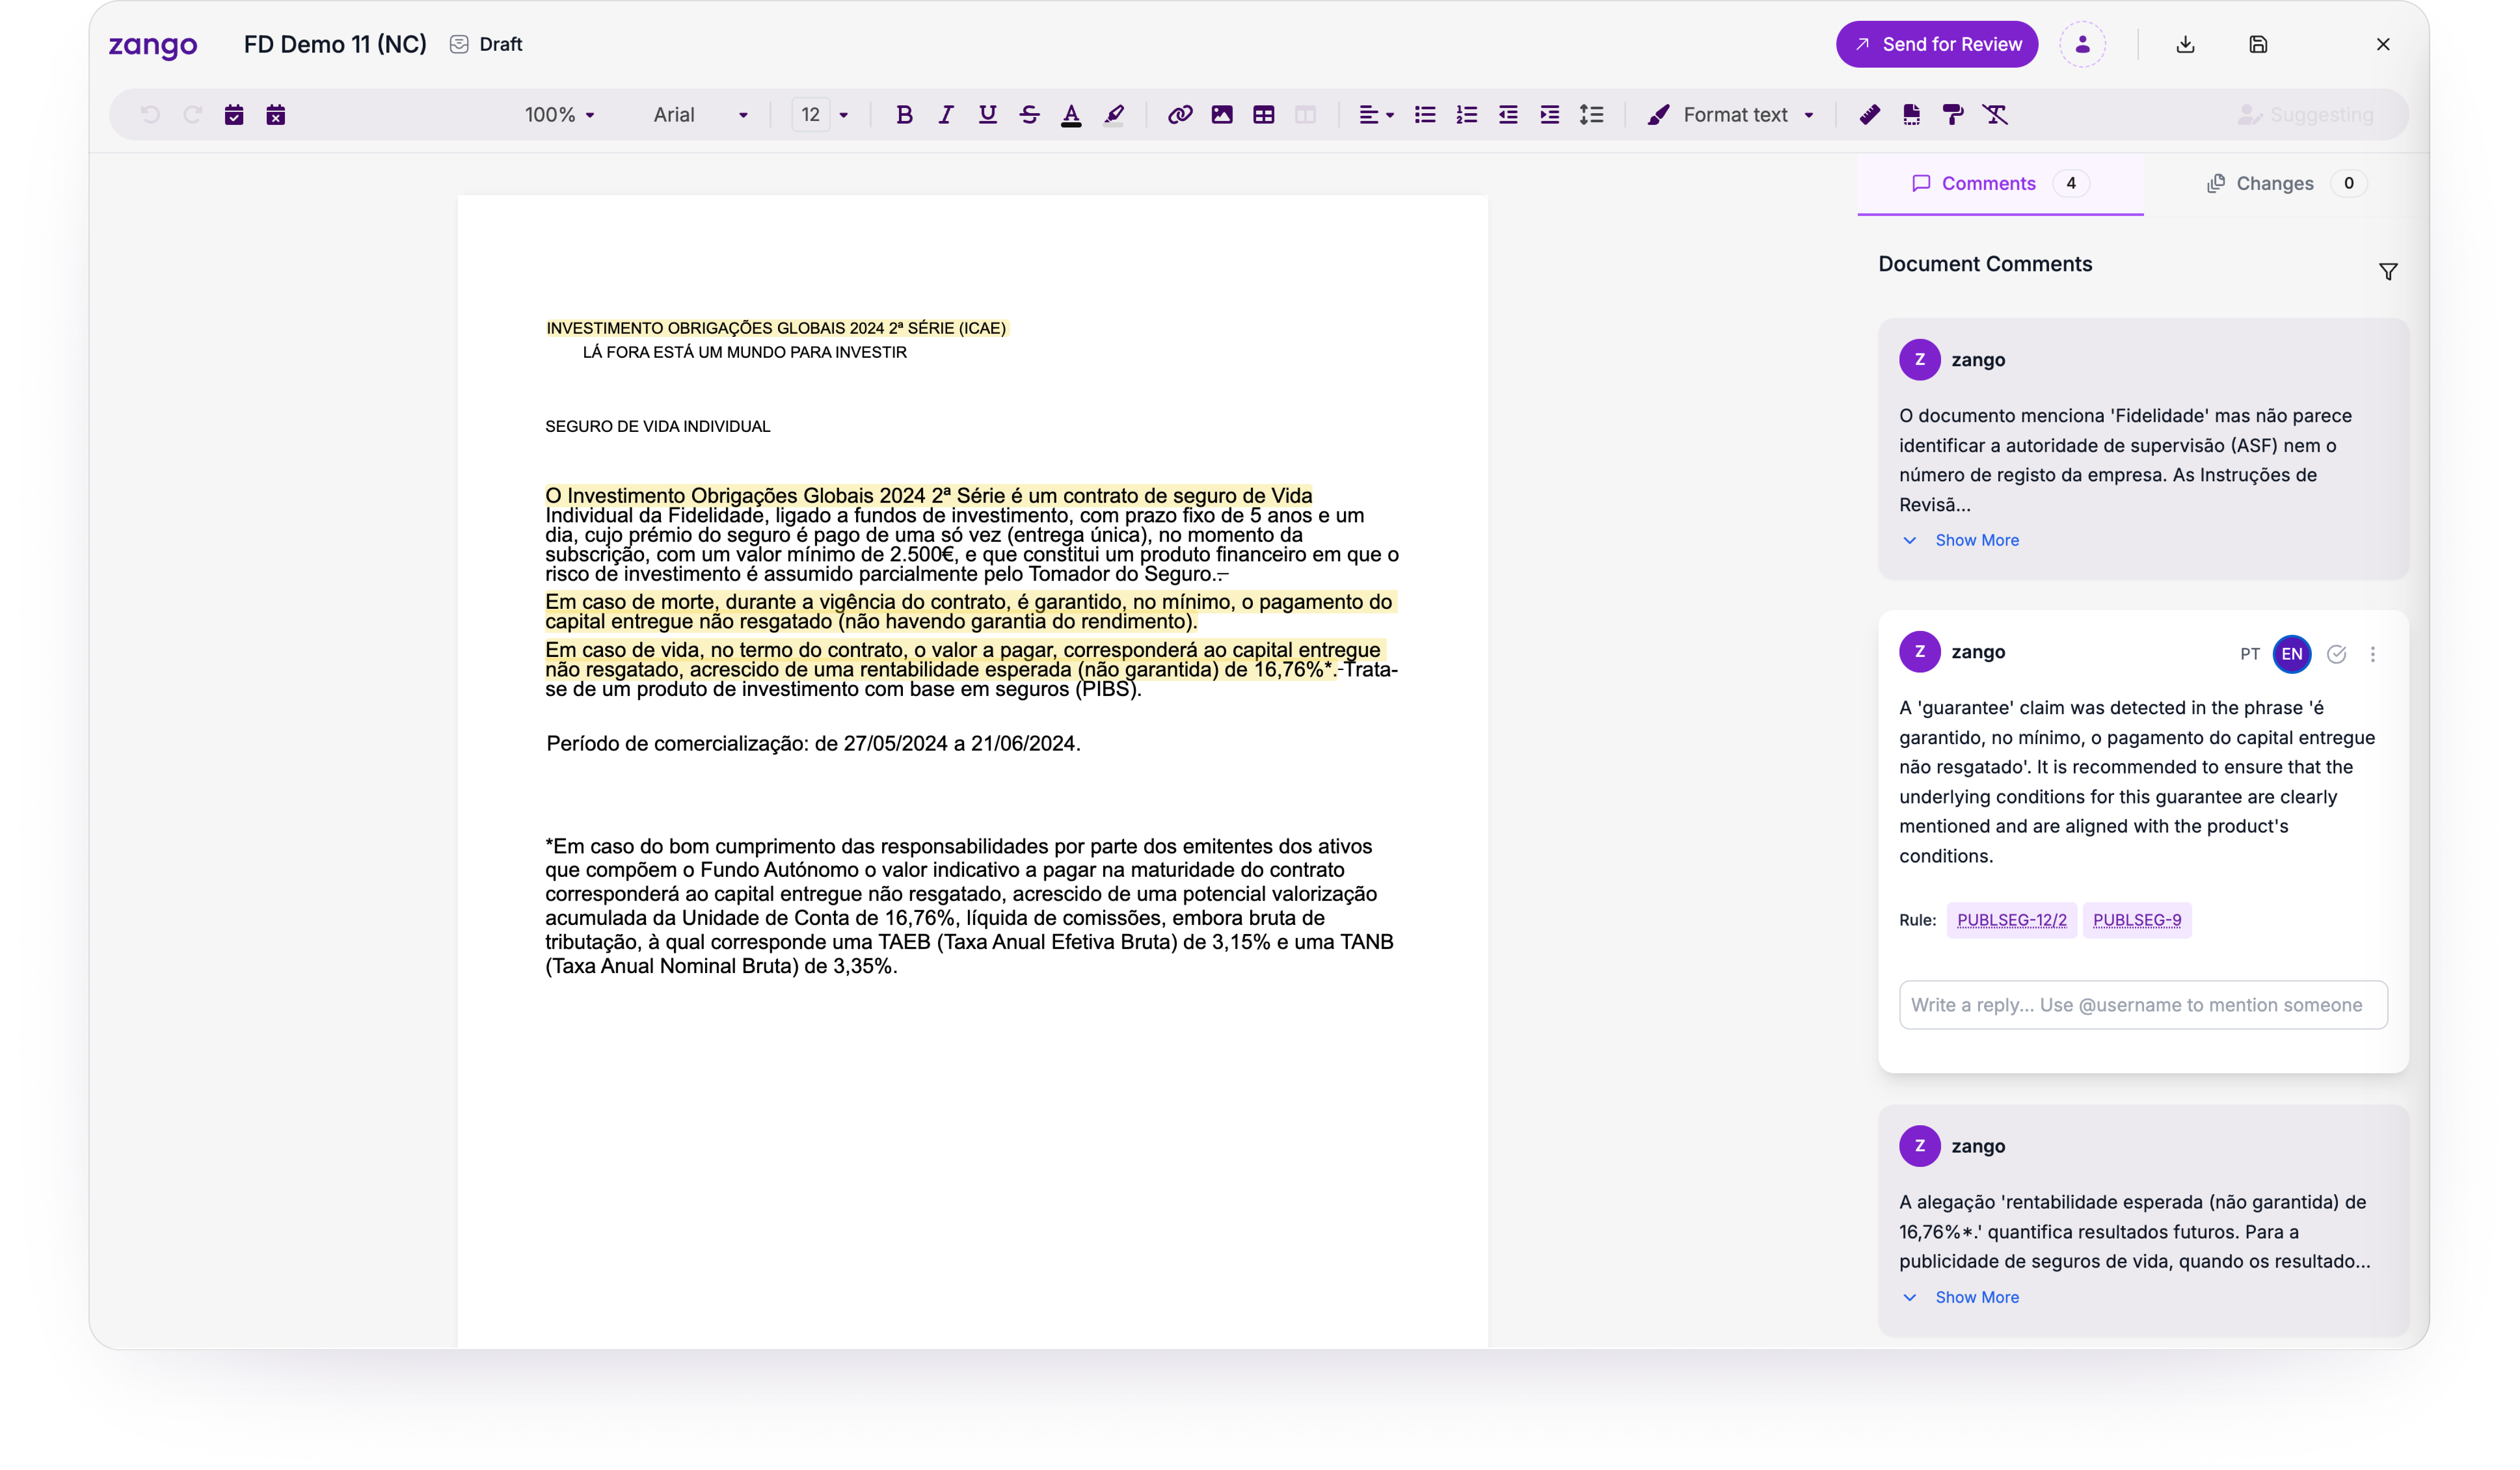Viewport: 2520px width, 1470px height.
Task: Close the document editor with X
Action: (x=2383, y=44)
